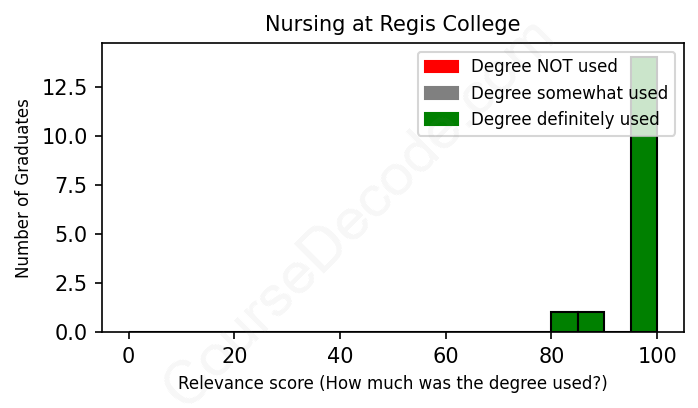
Task: Click the green bar at 80-85
Action: click(x=564, y=322)
